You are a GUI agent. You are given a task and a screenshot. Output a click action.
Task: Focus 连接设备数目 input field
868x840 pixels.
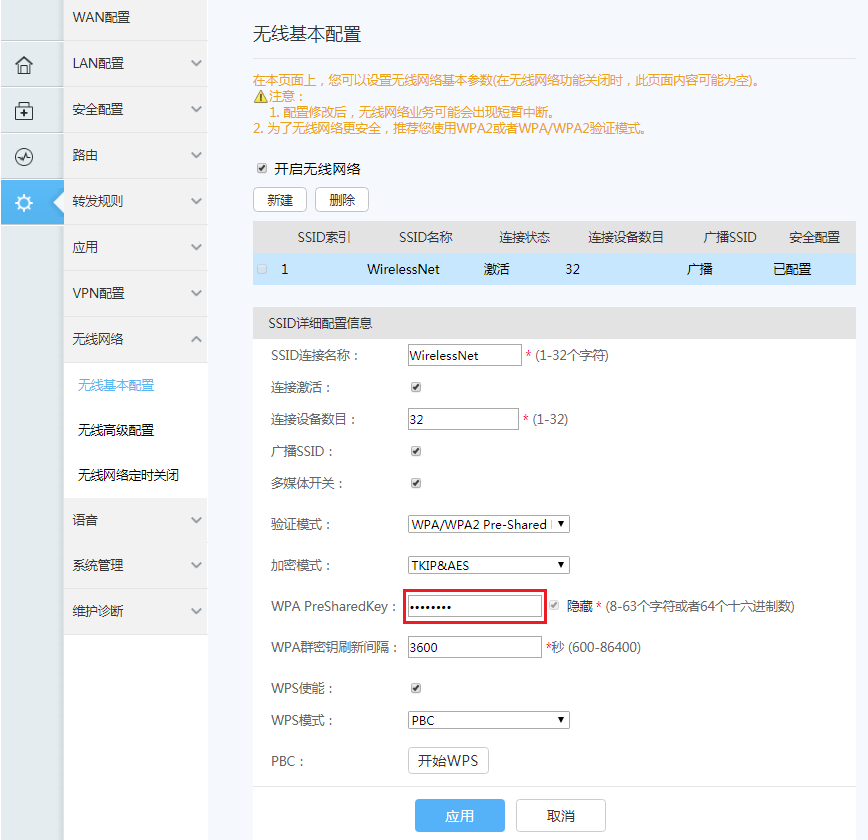[463, 419]
